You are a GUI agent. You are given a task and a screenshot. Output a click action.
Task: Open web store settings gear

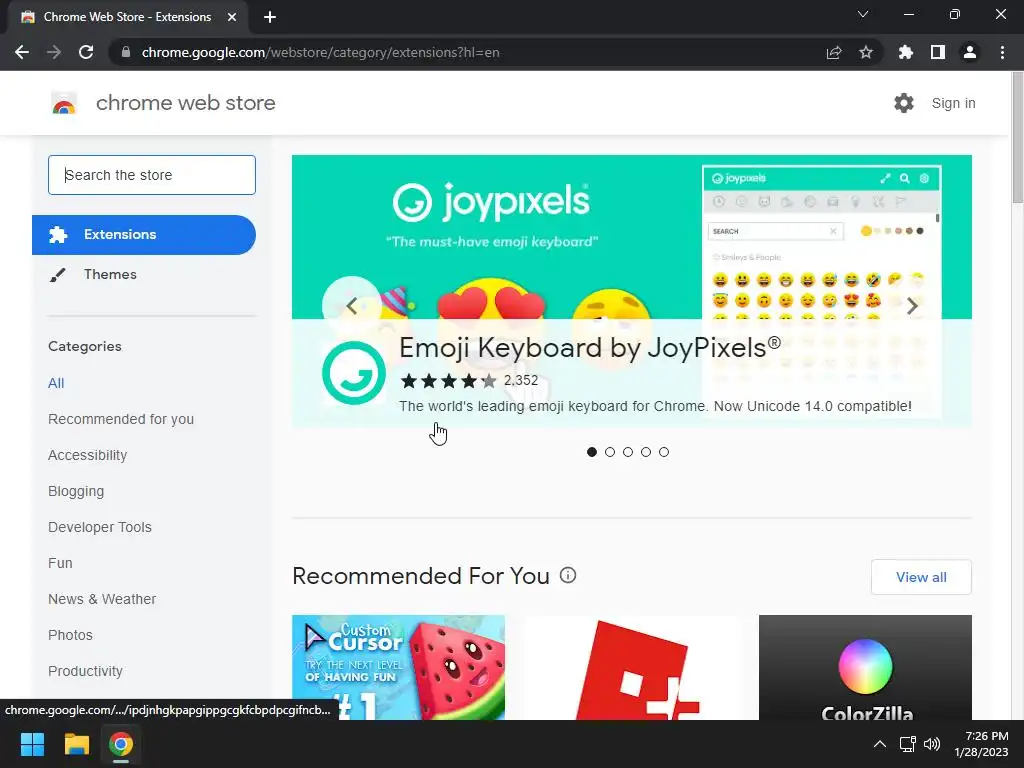(x=904, y=103)
